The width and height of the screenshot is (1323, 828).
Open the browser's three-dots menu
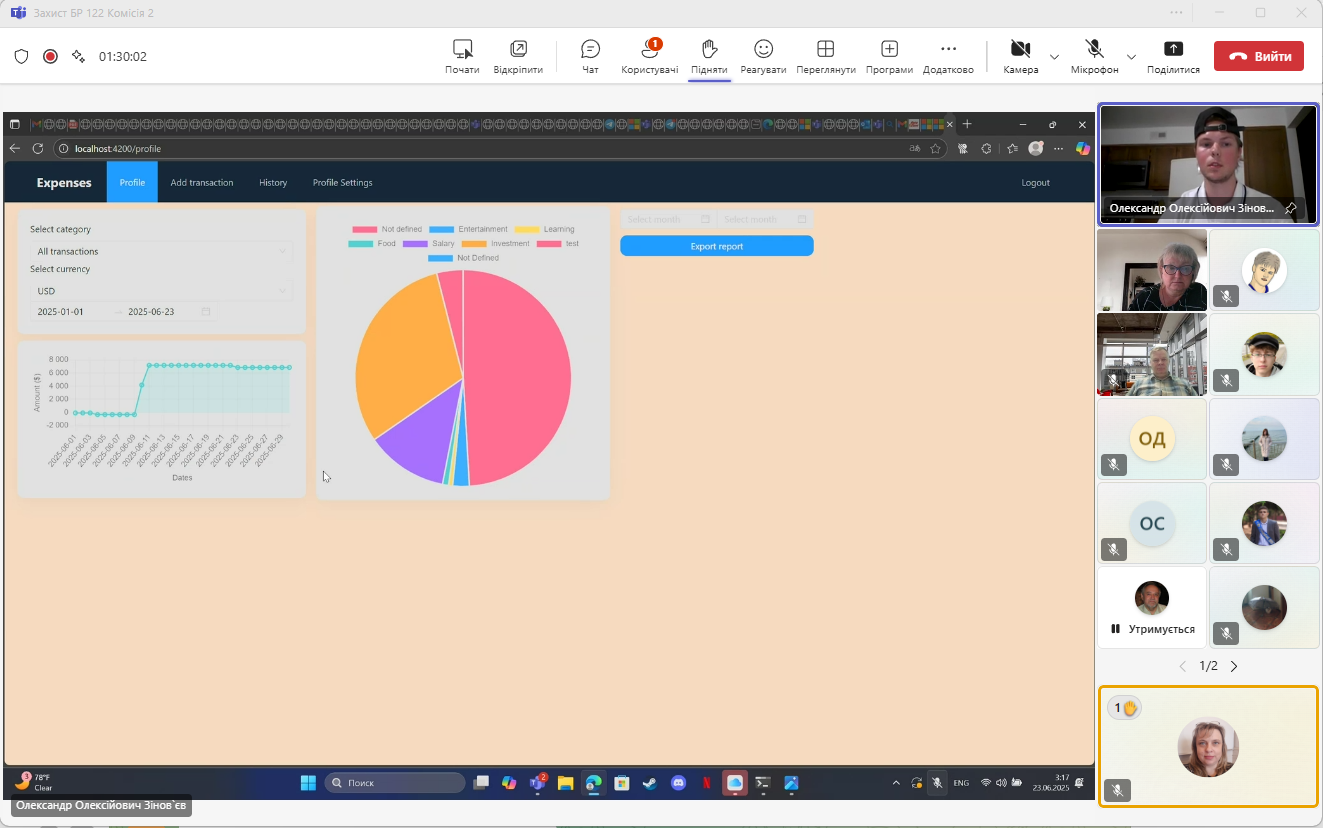point(1058,148)
